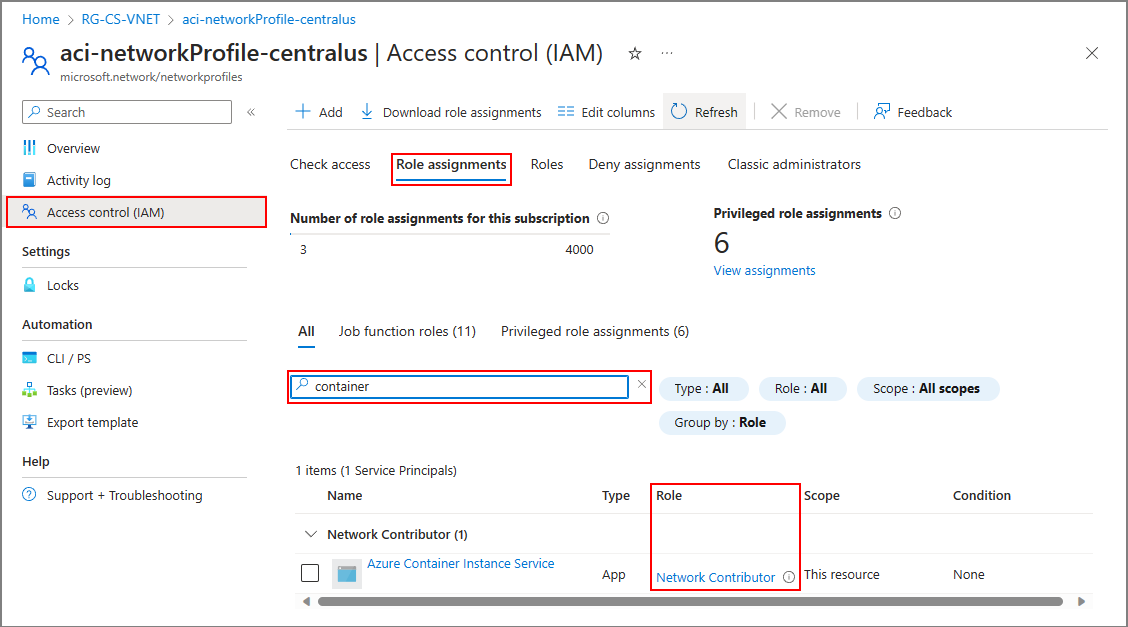Image resolution: width=1128 pixels, height=627 pixels.
Task: Switch to the Check access tab
Action: (330, 164)
